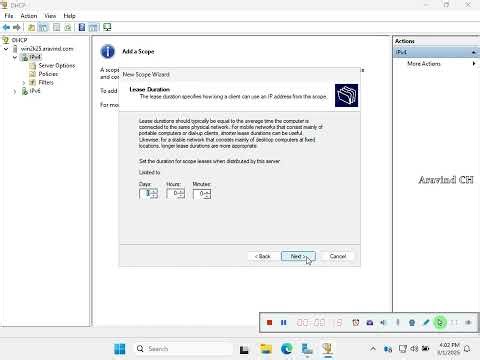Image resolution: width=480 pixels, height=360 pixels.
Task: Click Next in the New Scope Wizard
Action: point(298,256)
